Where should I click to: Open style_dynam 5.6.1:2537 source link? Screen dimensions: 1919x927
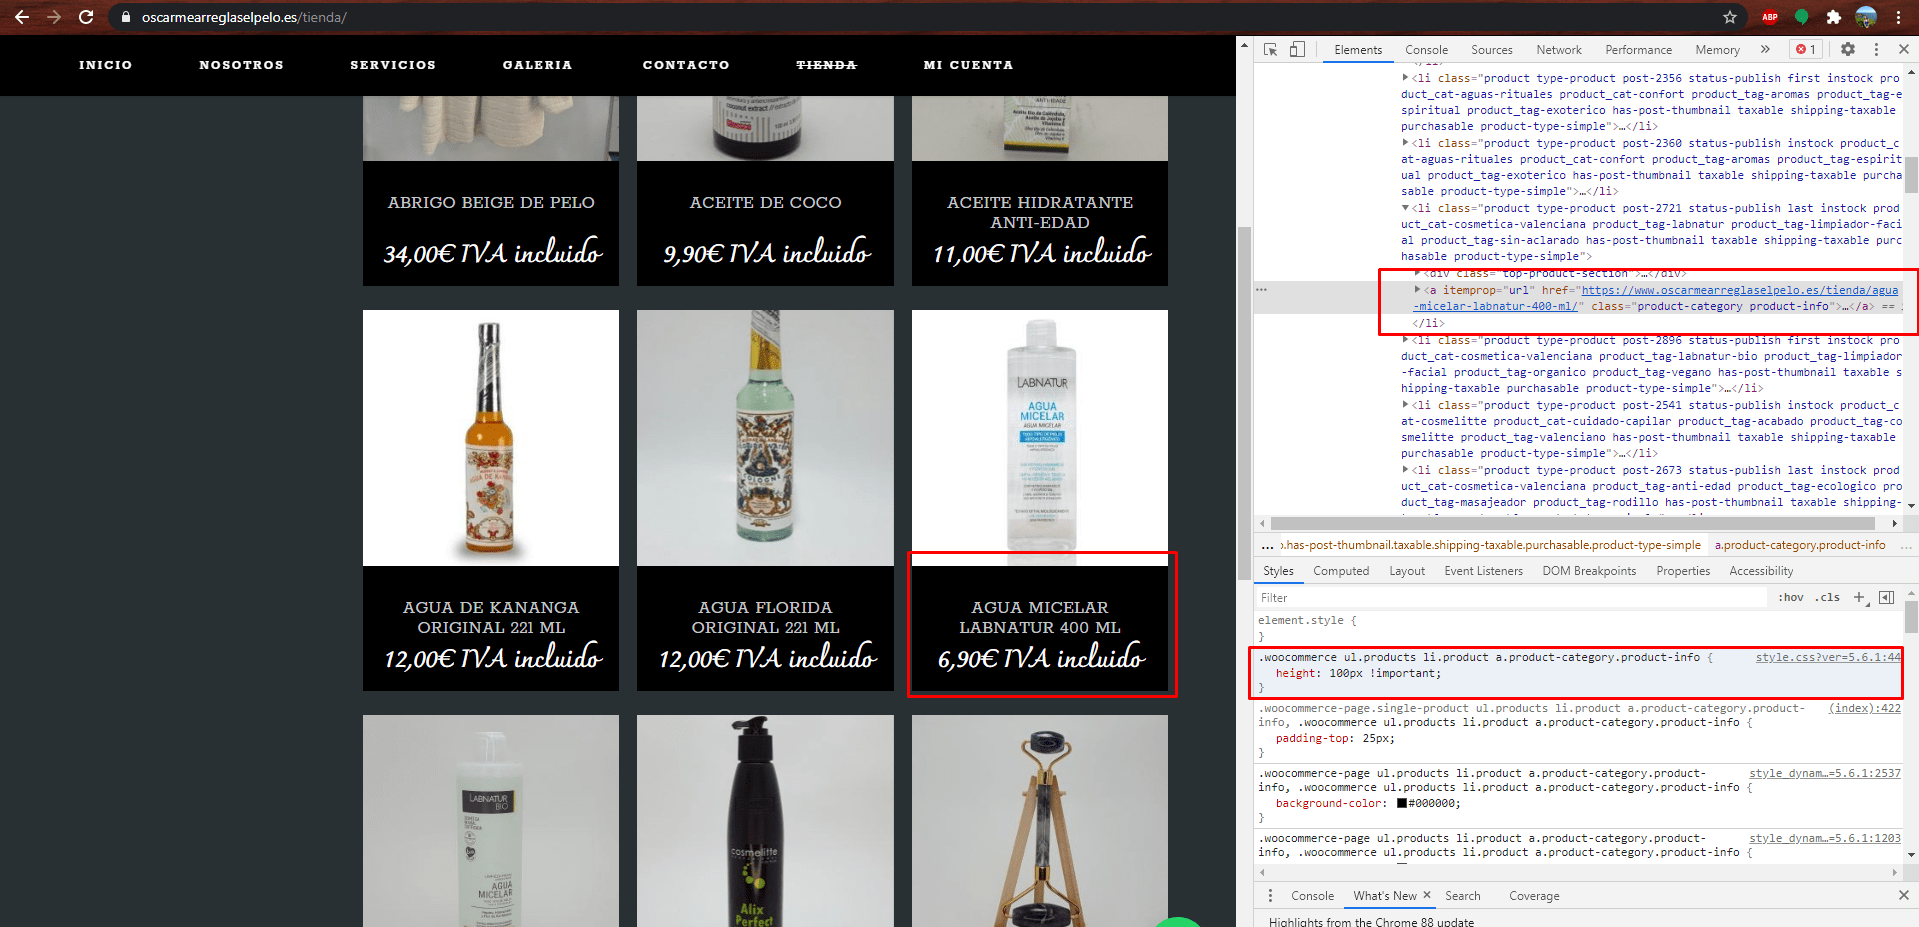(1825, 773)
